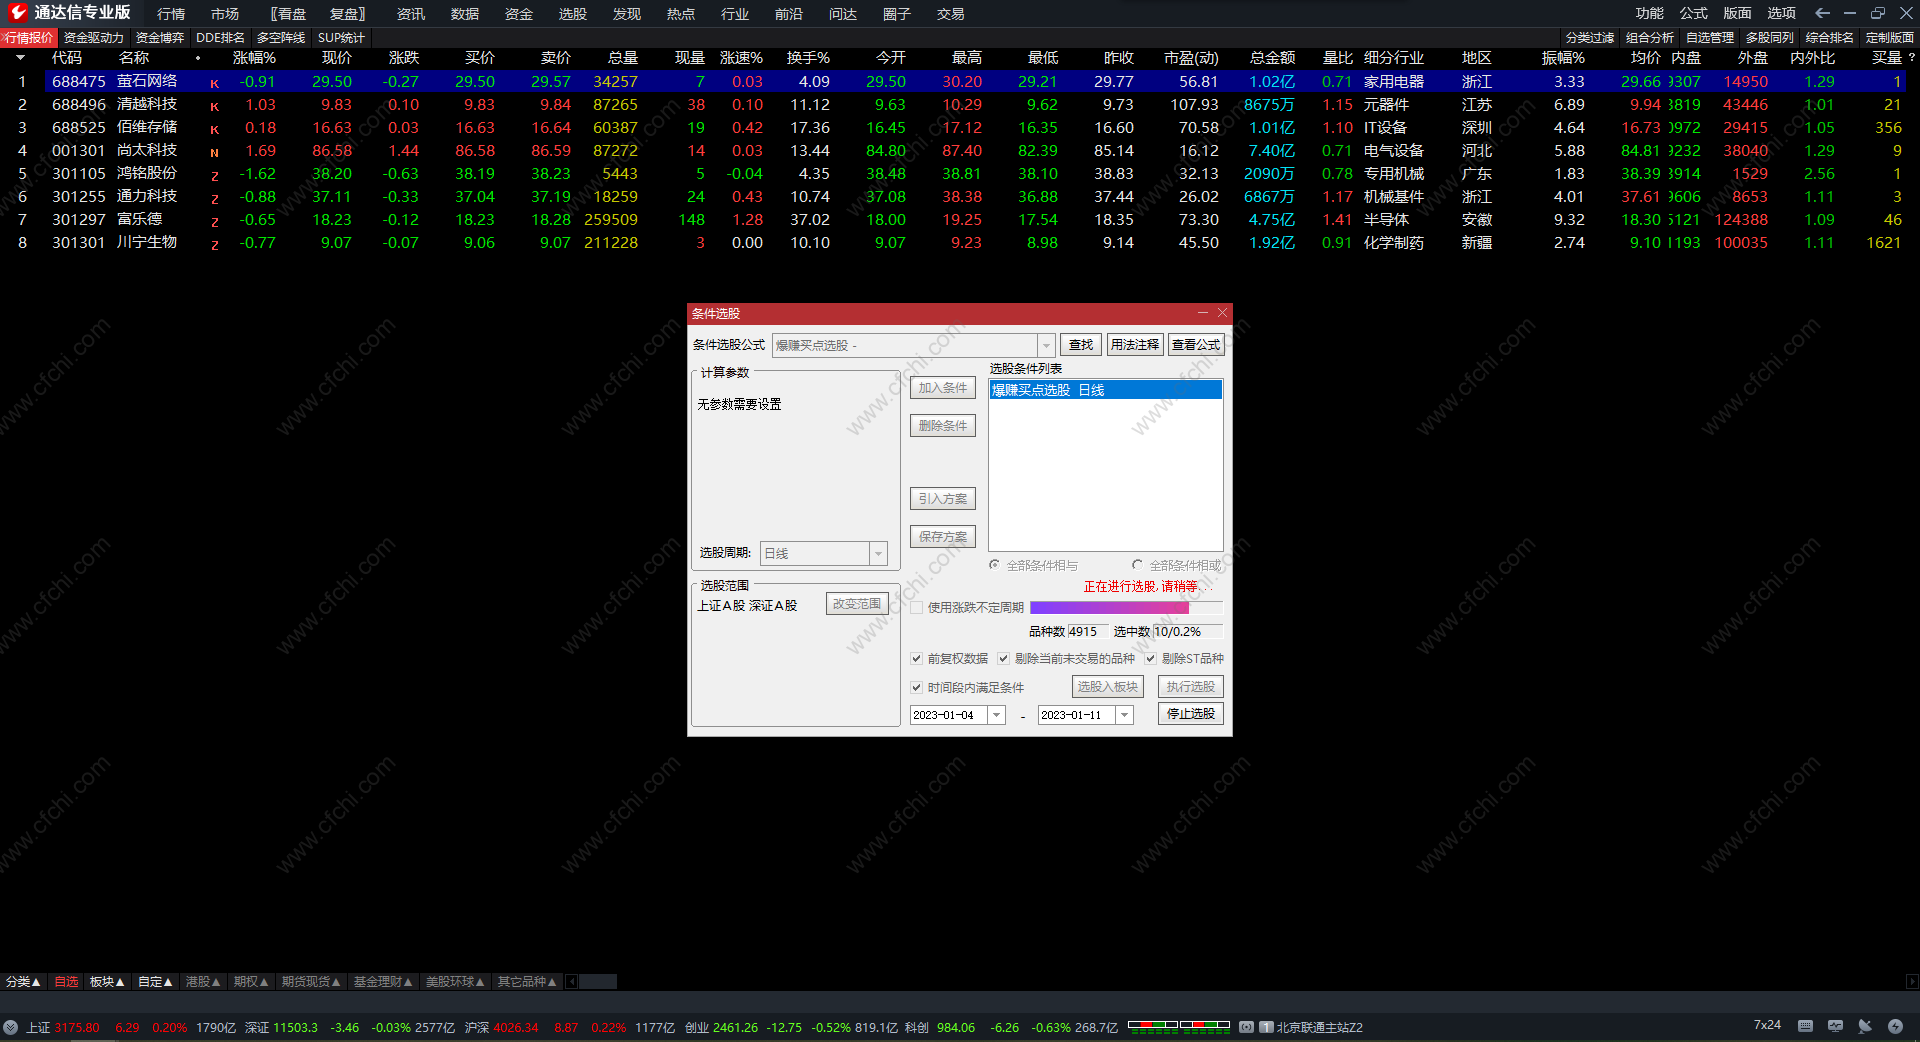Click the message monitor icon in status bar
Screen dimensions: 1920x1042
[1835, 1026]
